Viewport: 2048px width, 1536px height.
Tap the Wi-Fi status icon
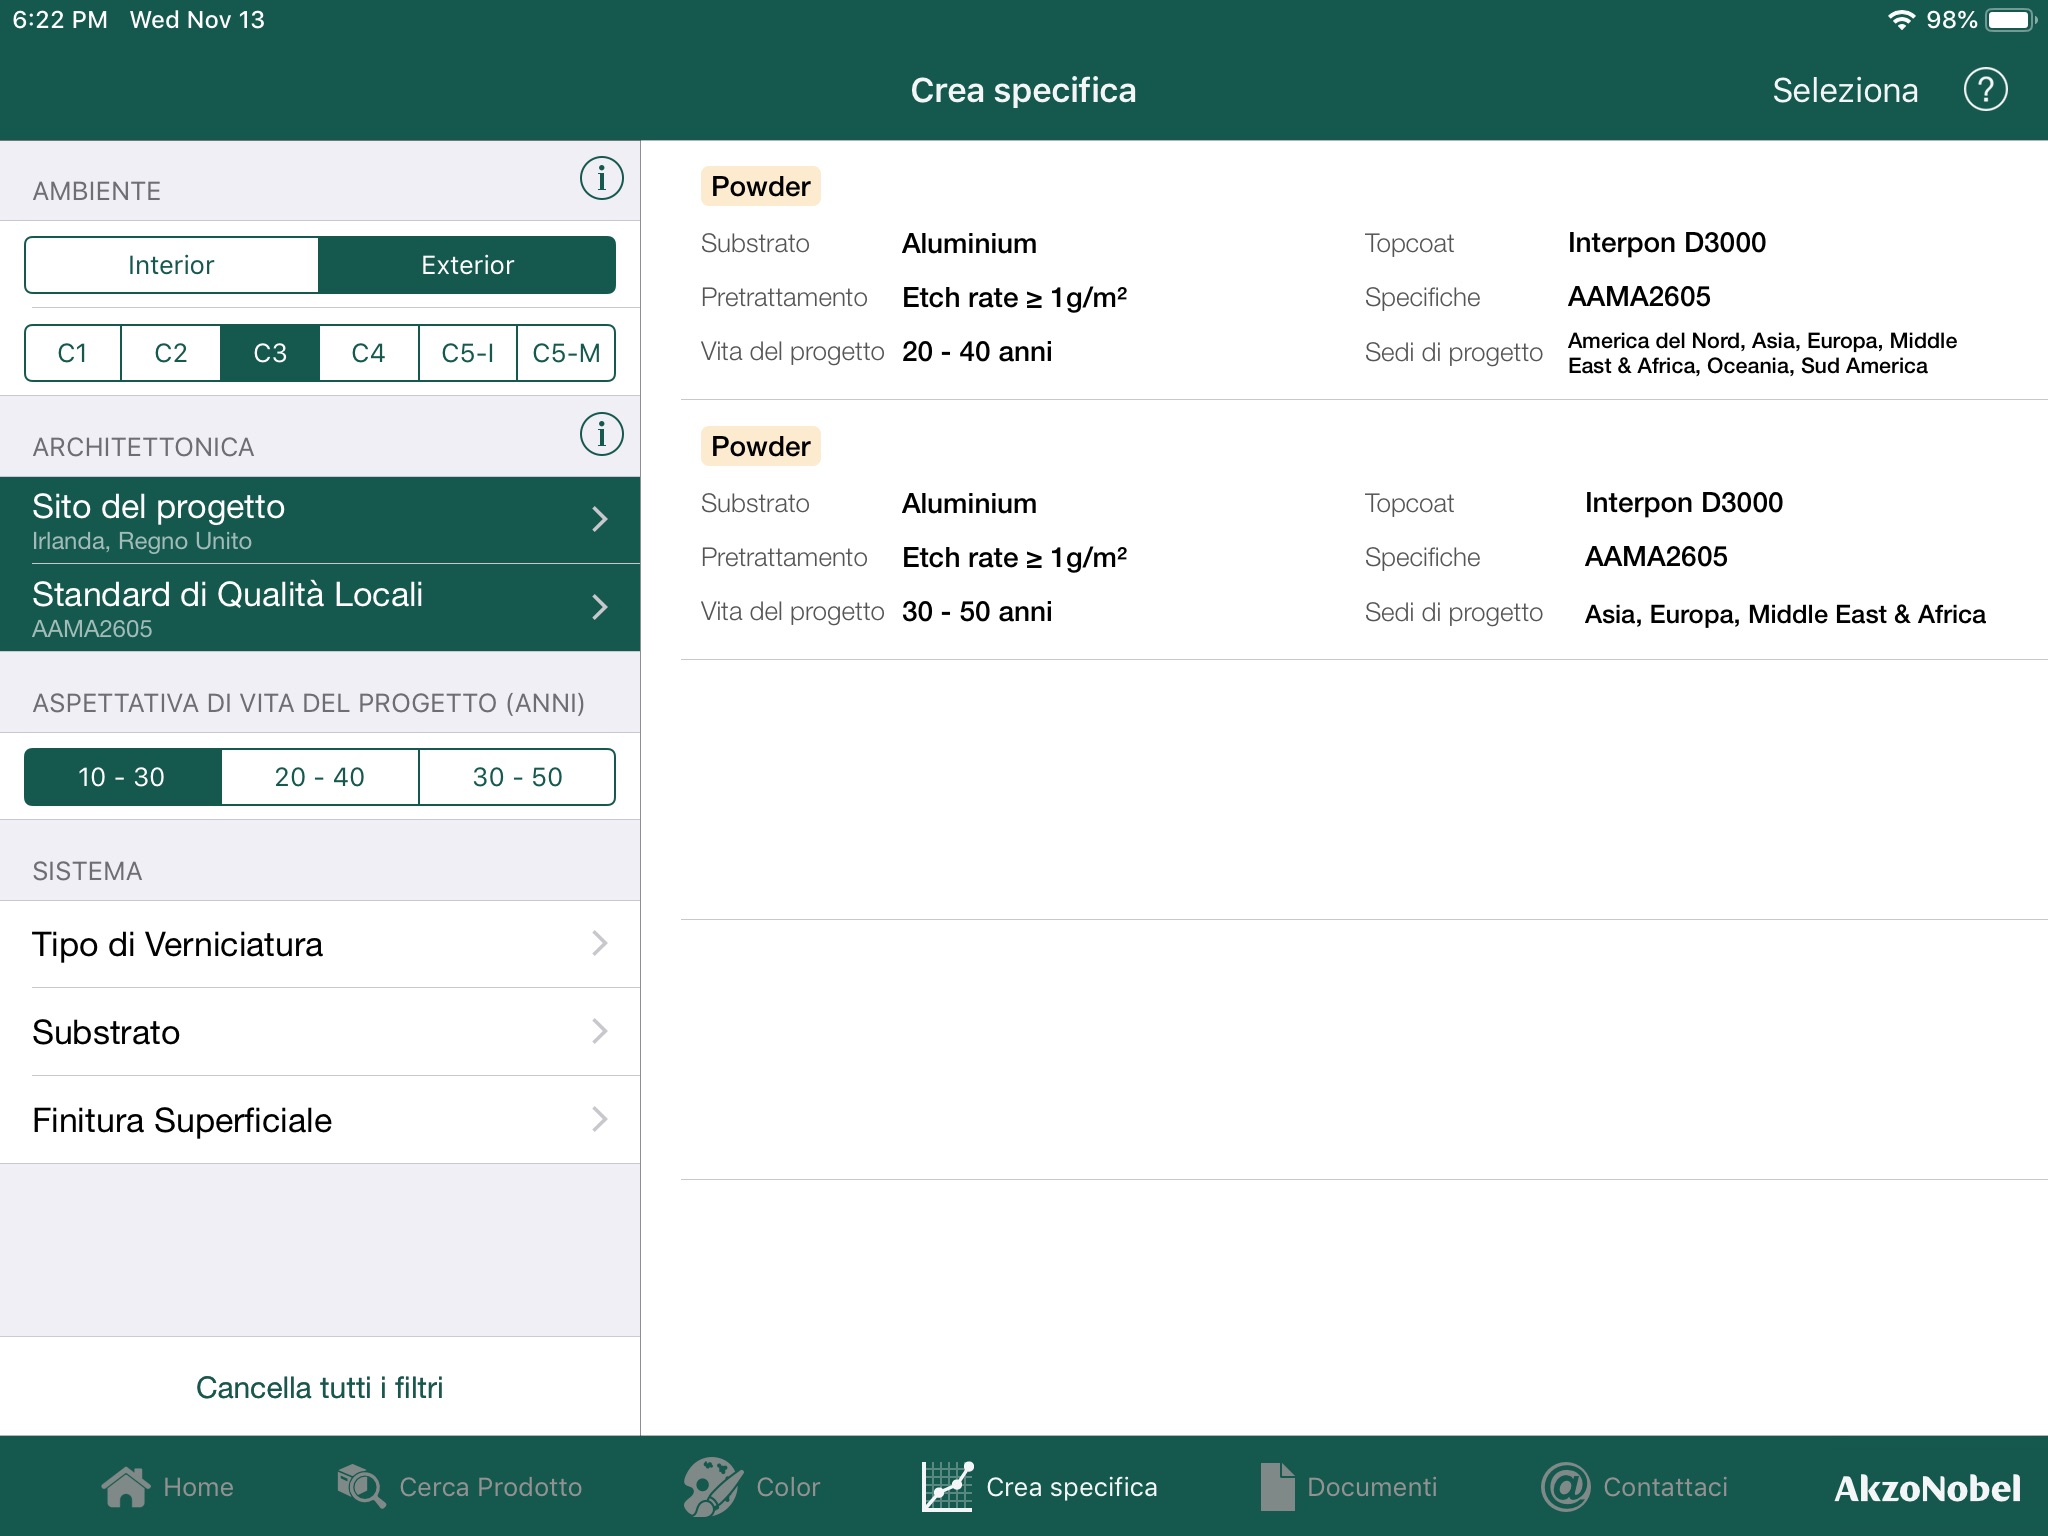(1900, 20)
